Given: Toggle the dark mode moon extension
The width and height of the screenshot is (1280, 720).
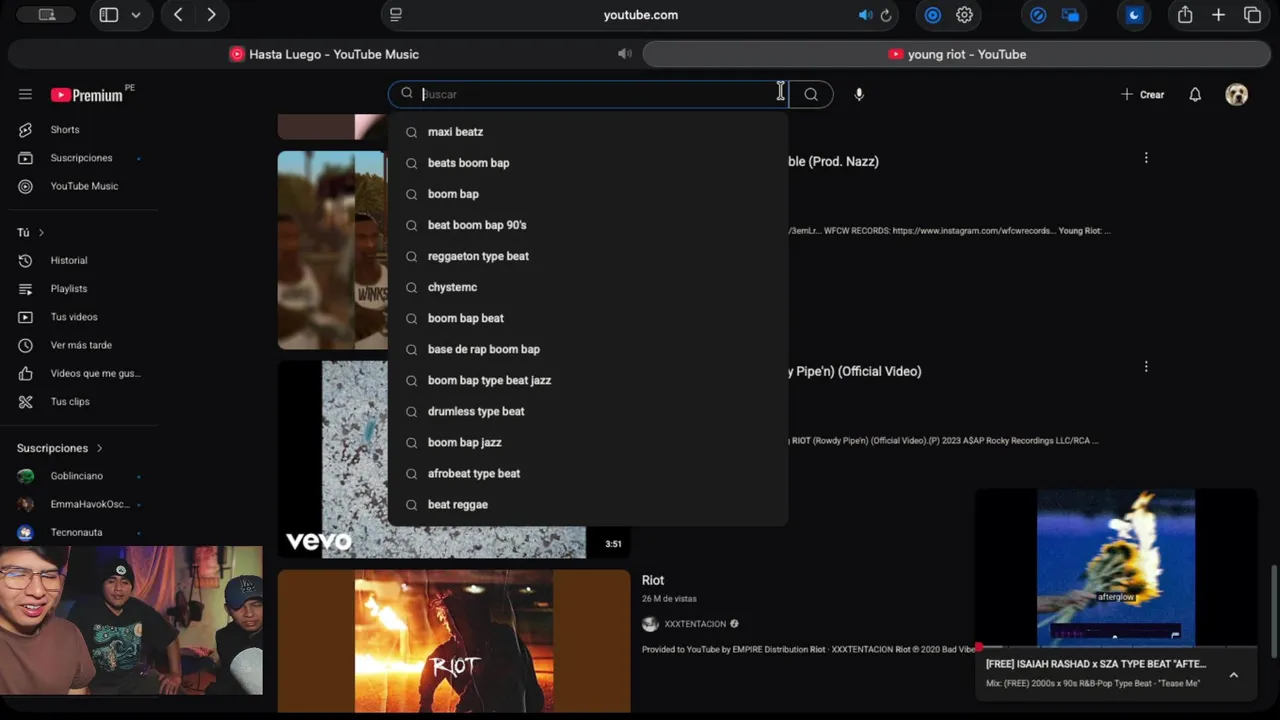Looking at the screenshot, I should [1134, 15].
